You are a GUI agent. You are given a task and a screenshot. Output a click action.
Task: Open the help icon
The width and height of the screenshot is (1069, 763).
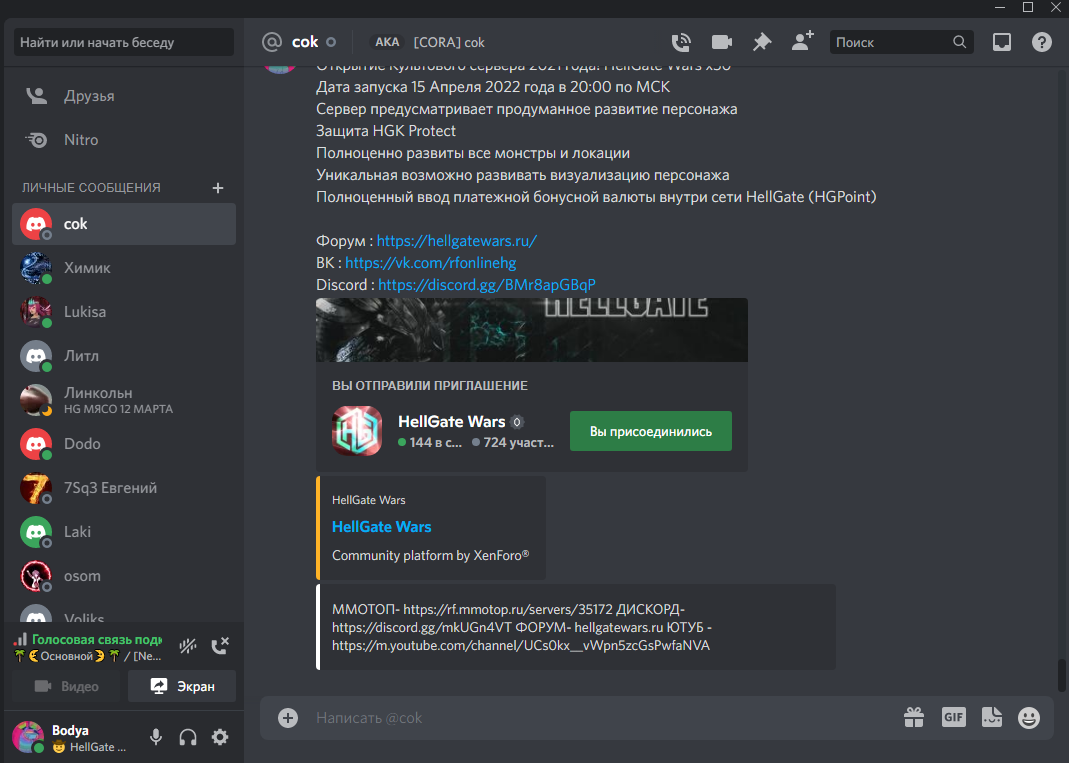pos(1041,42)
